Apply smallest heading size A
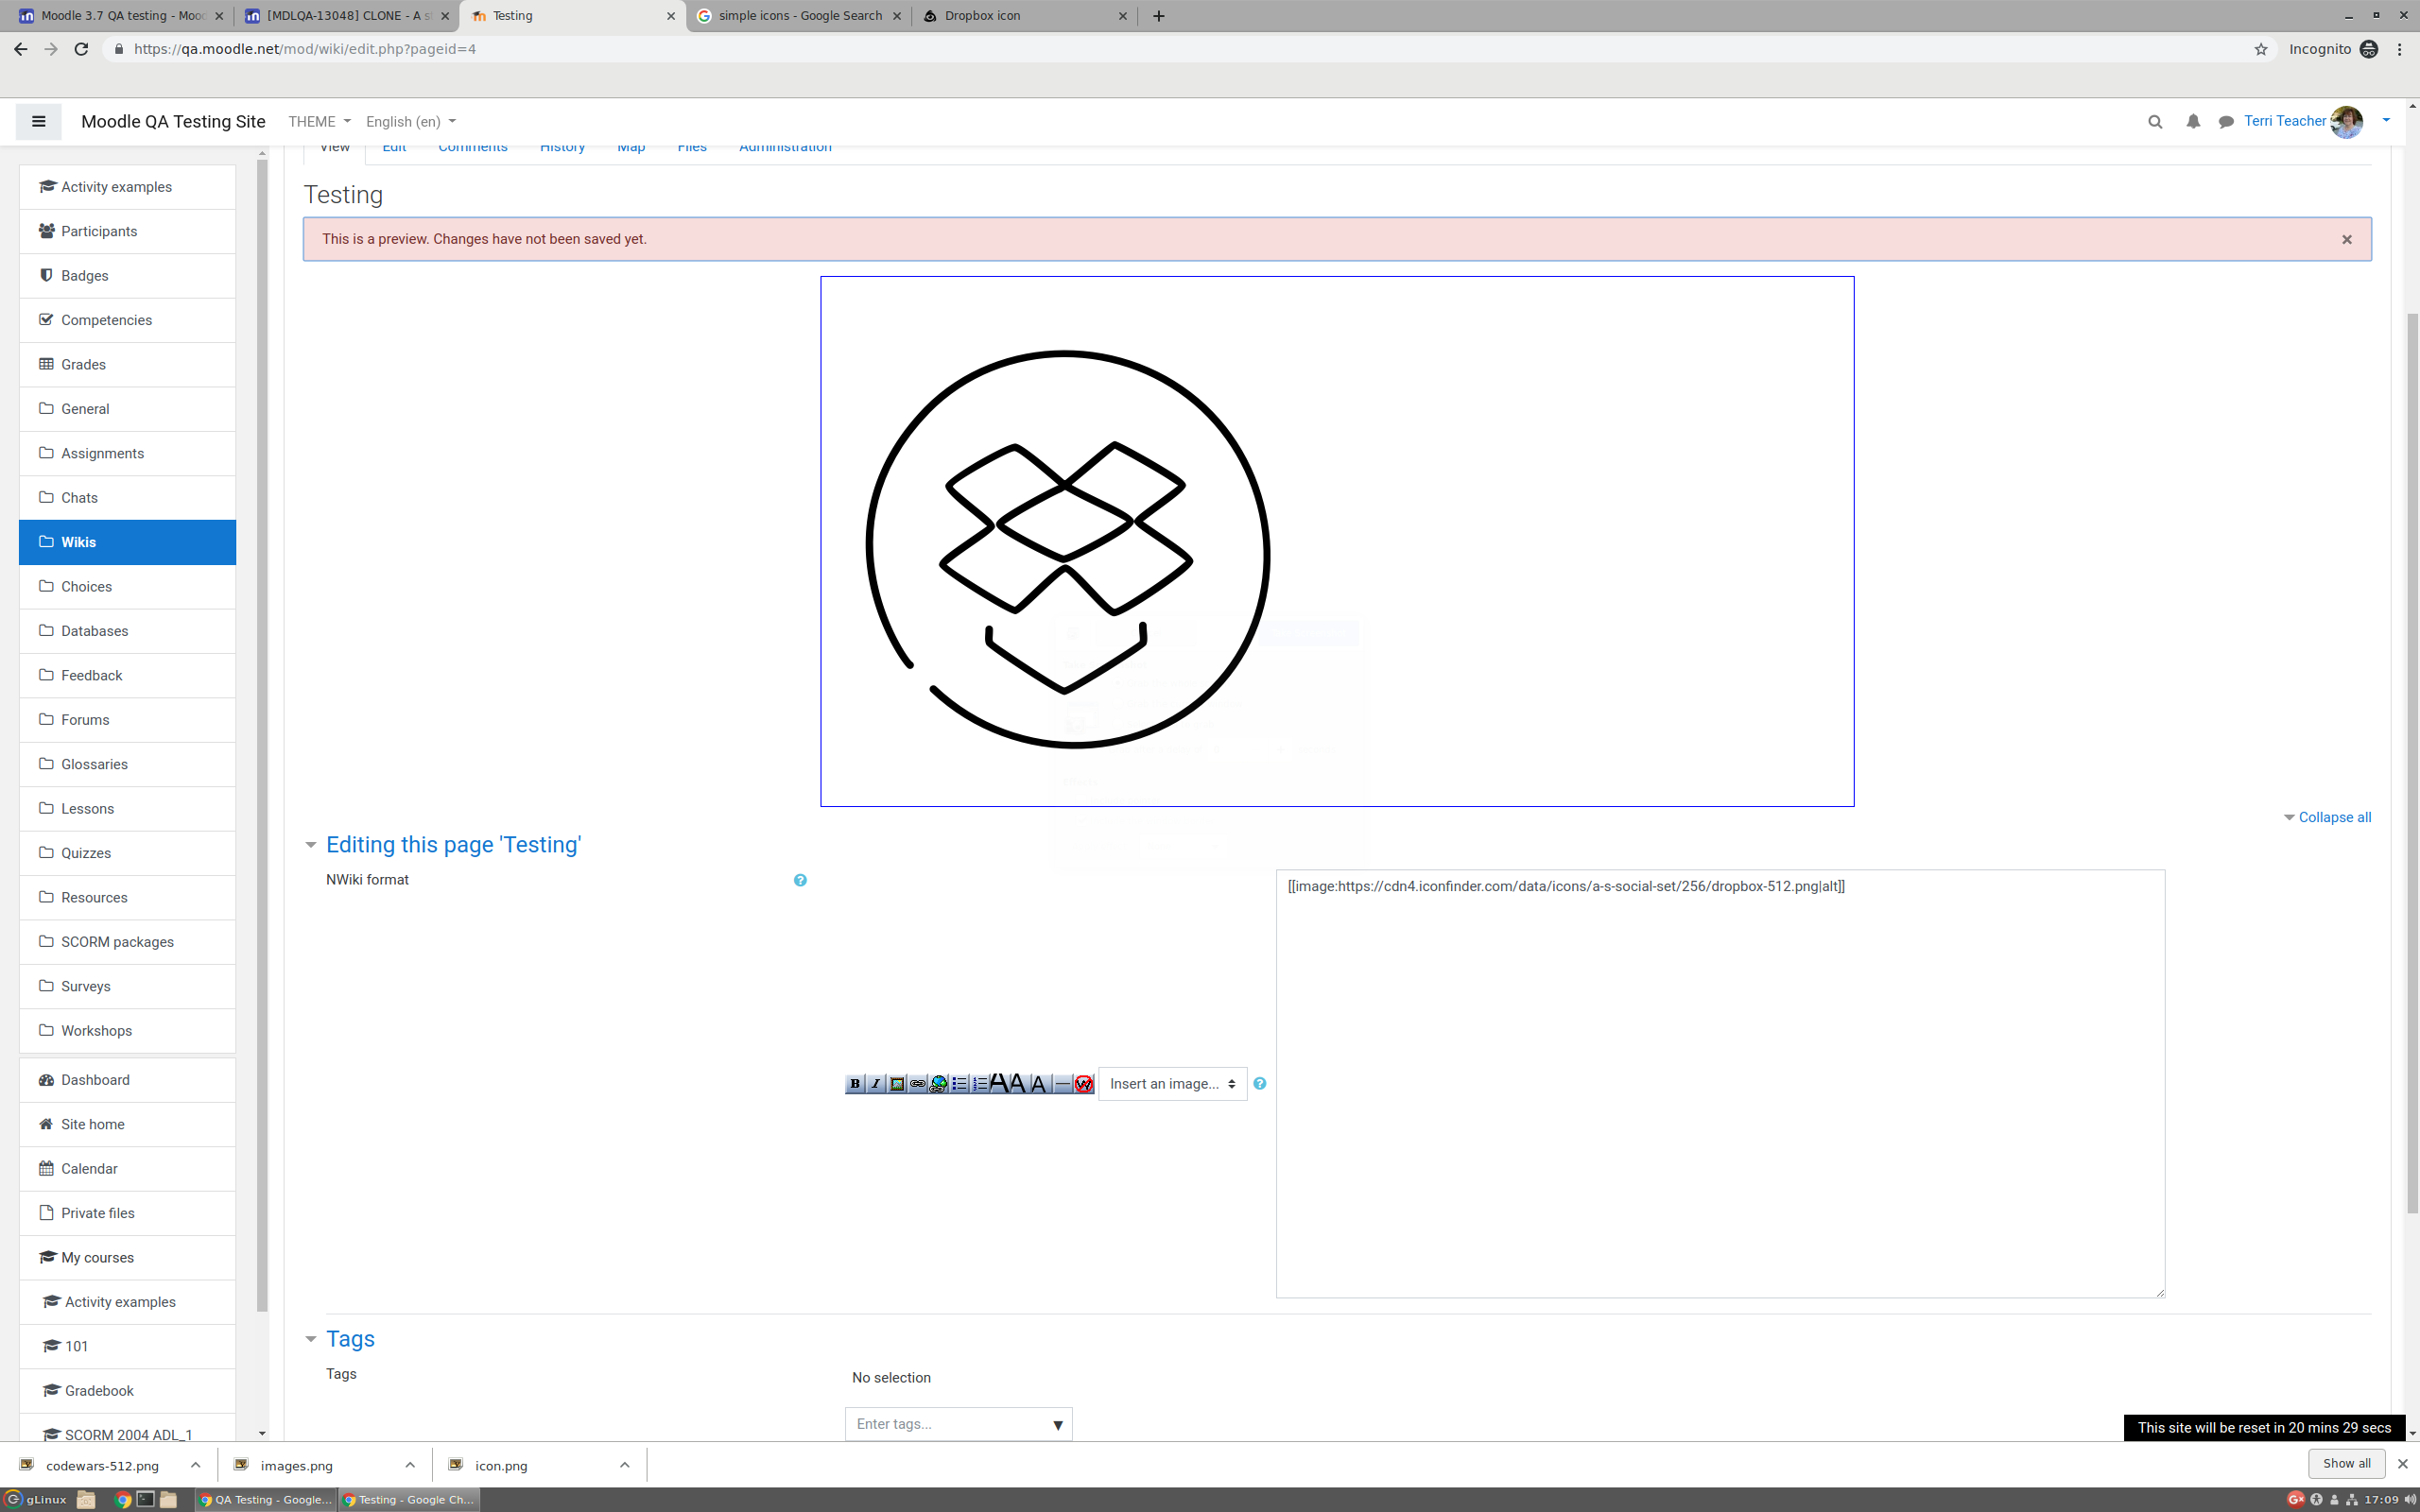 pos(1041,1084)
